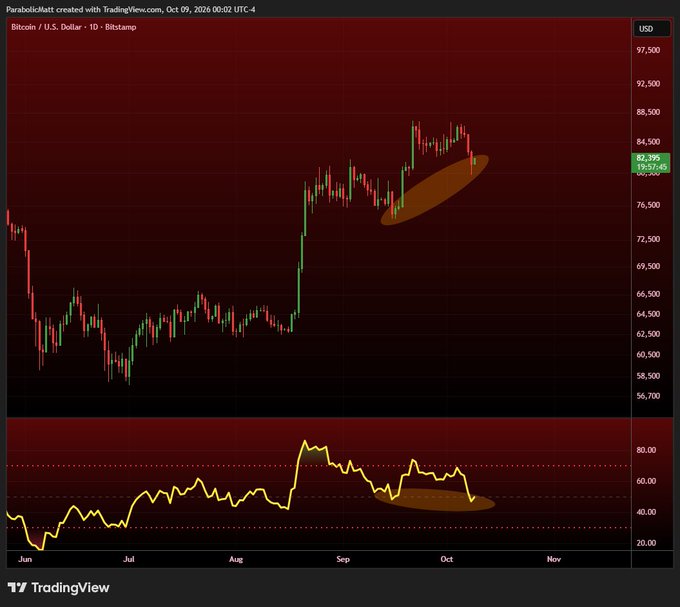Click the 66,500 price axis label
The height and width of the screenshot is (607, 680).
tap(648, 294)
